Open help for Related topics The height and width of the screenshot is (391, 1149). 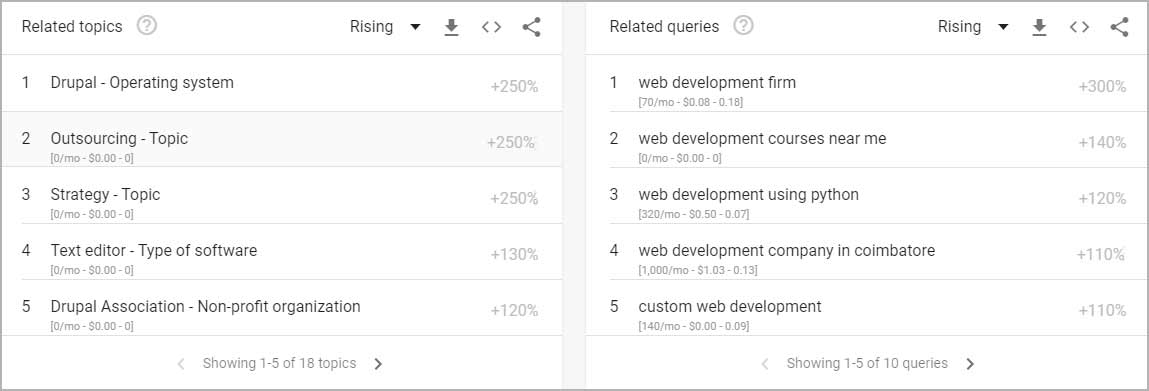click(147, 26)
